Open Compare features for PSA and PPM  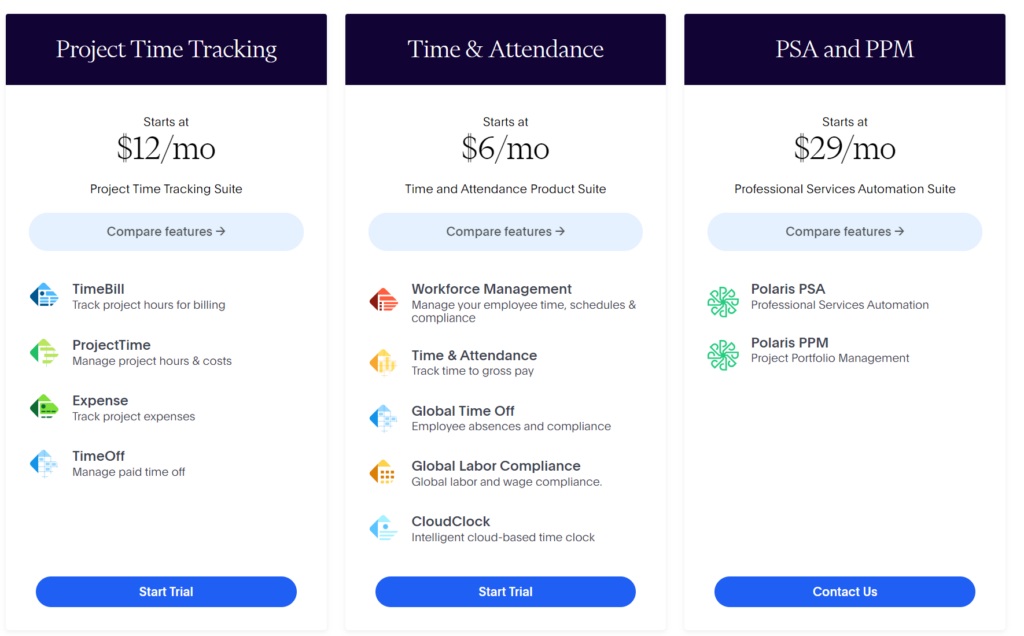click(844, 231)
